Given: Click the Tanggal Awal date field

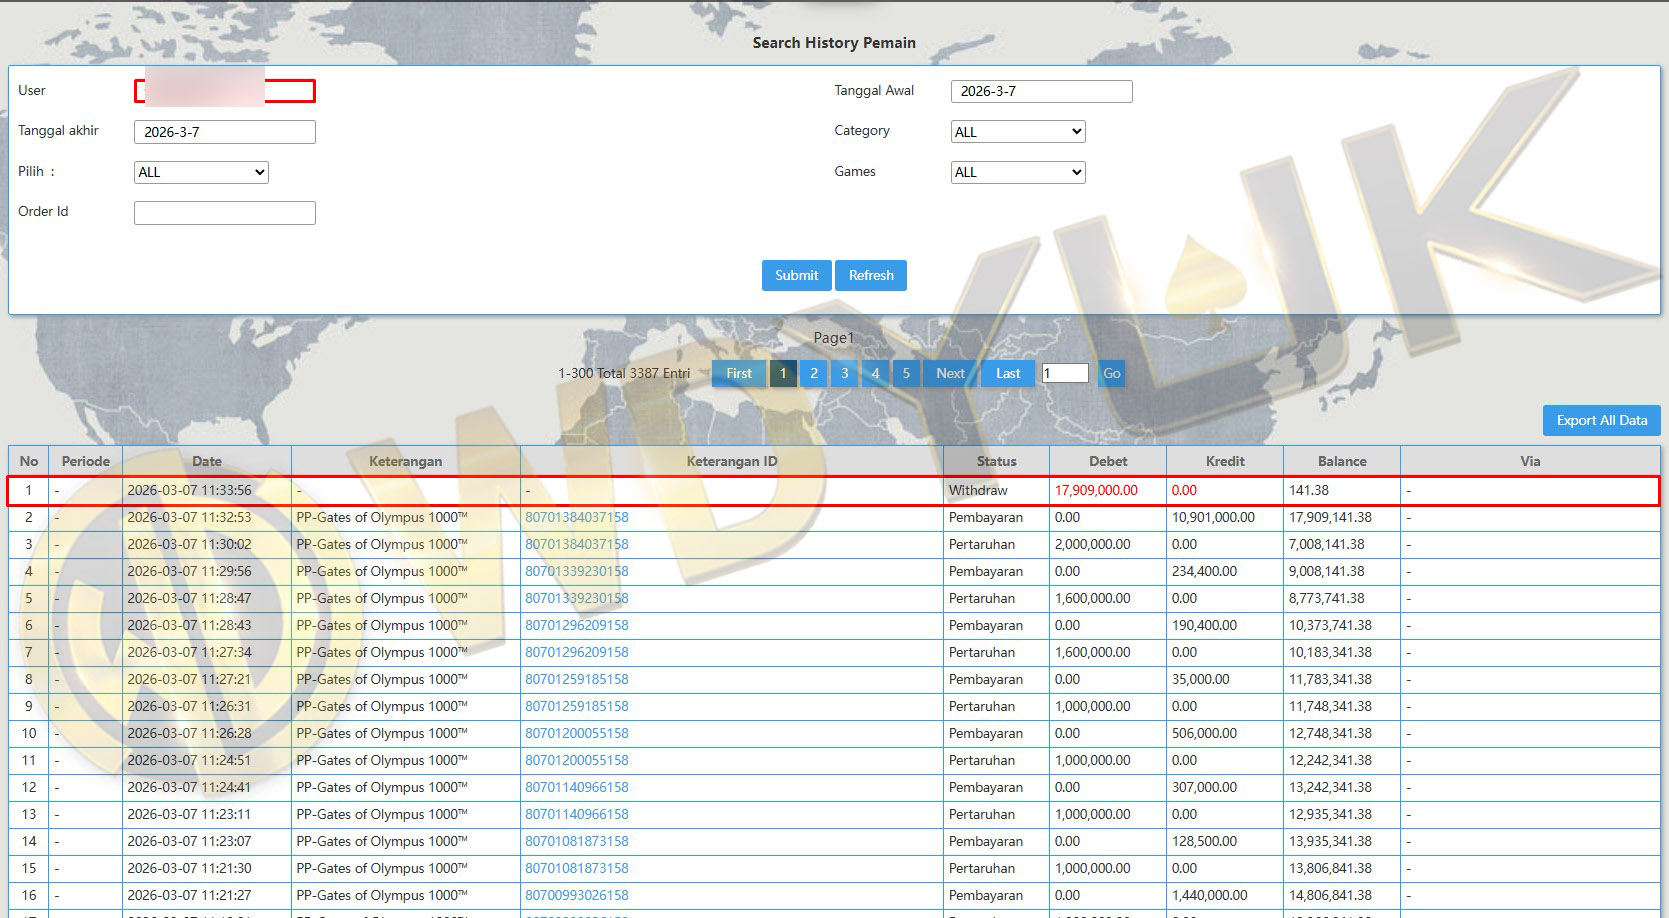Looking at the screenshot, I should coord(1041,91).
